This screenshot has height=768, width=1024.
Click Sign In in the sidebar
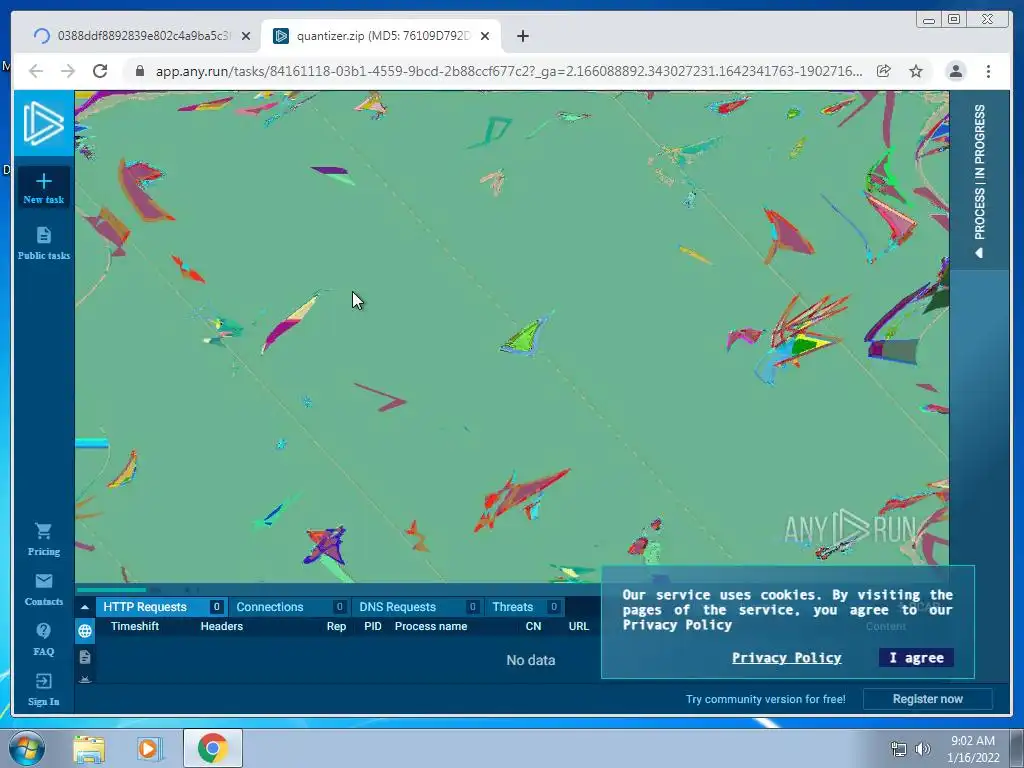[44, 690]
